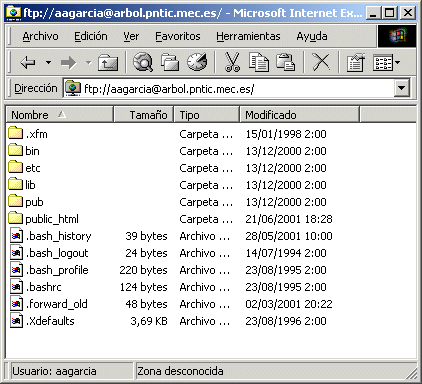The height and width of the screenshot is (384, 422).
Task: Select the bin folder icon
Action: coord(15,150)
